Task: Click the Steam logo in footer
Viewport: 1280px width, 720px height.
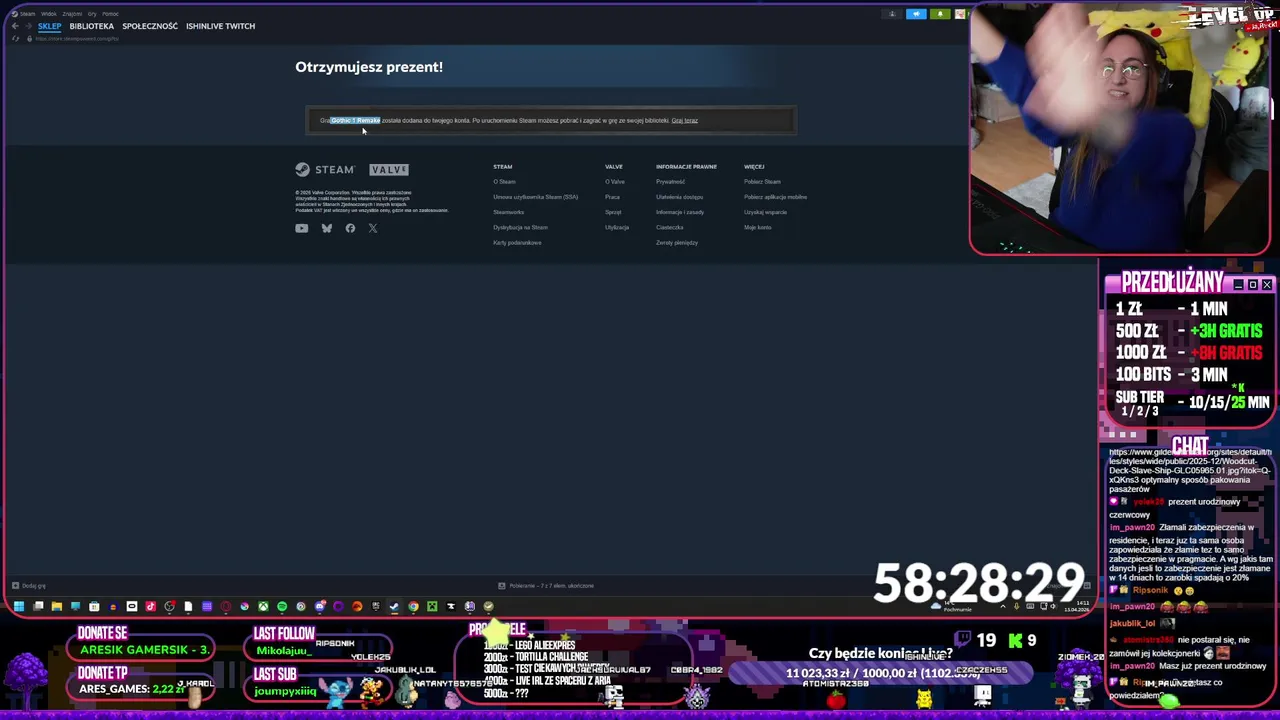Action: click(x=325, y=169)
